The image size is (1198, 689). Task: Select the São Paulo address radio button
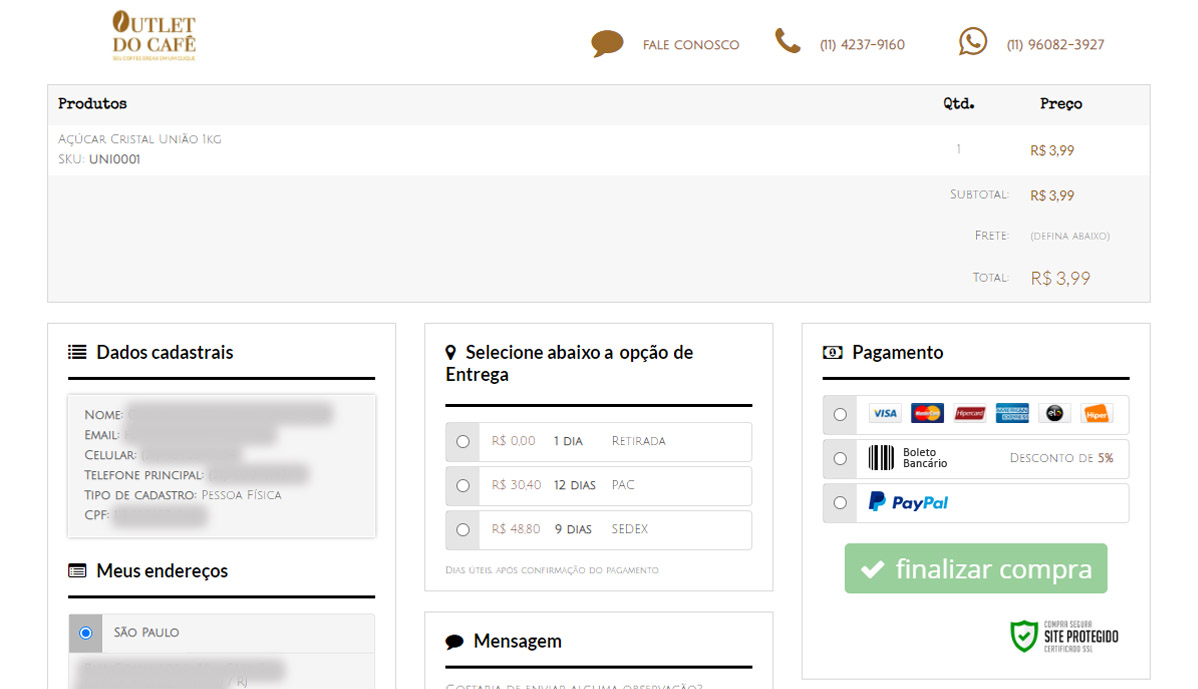point(86,633)
